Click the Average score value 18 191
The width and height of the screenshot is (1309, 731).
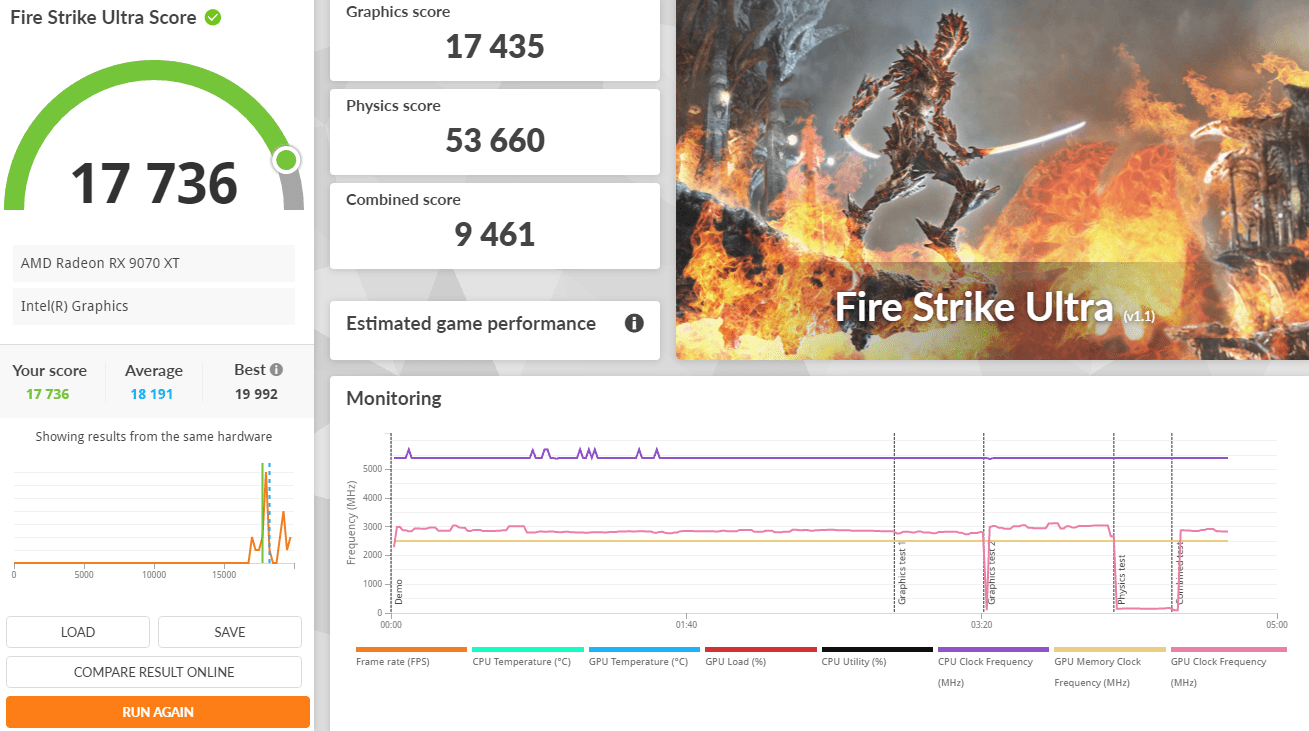pos(152,394)
